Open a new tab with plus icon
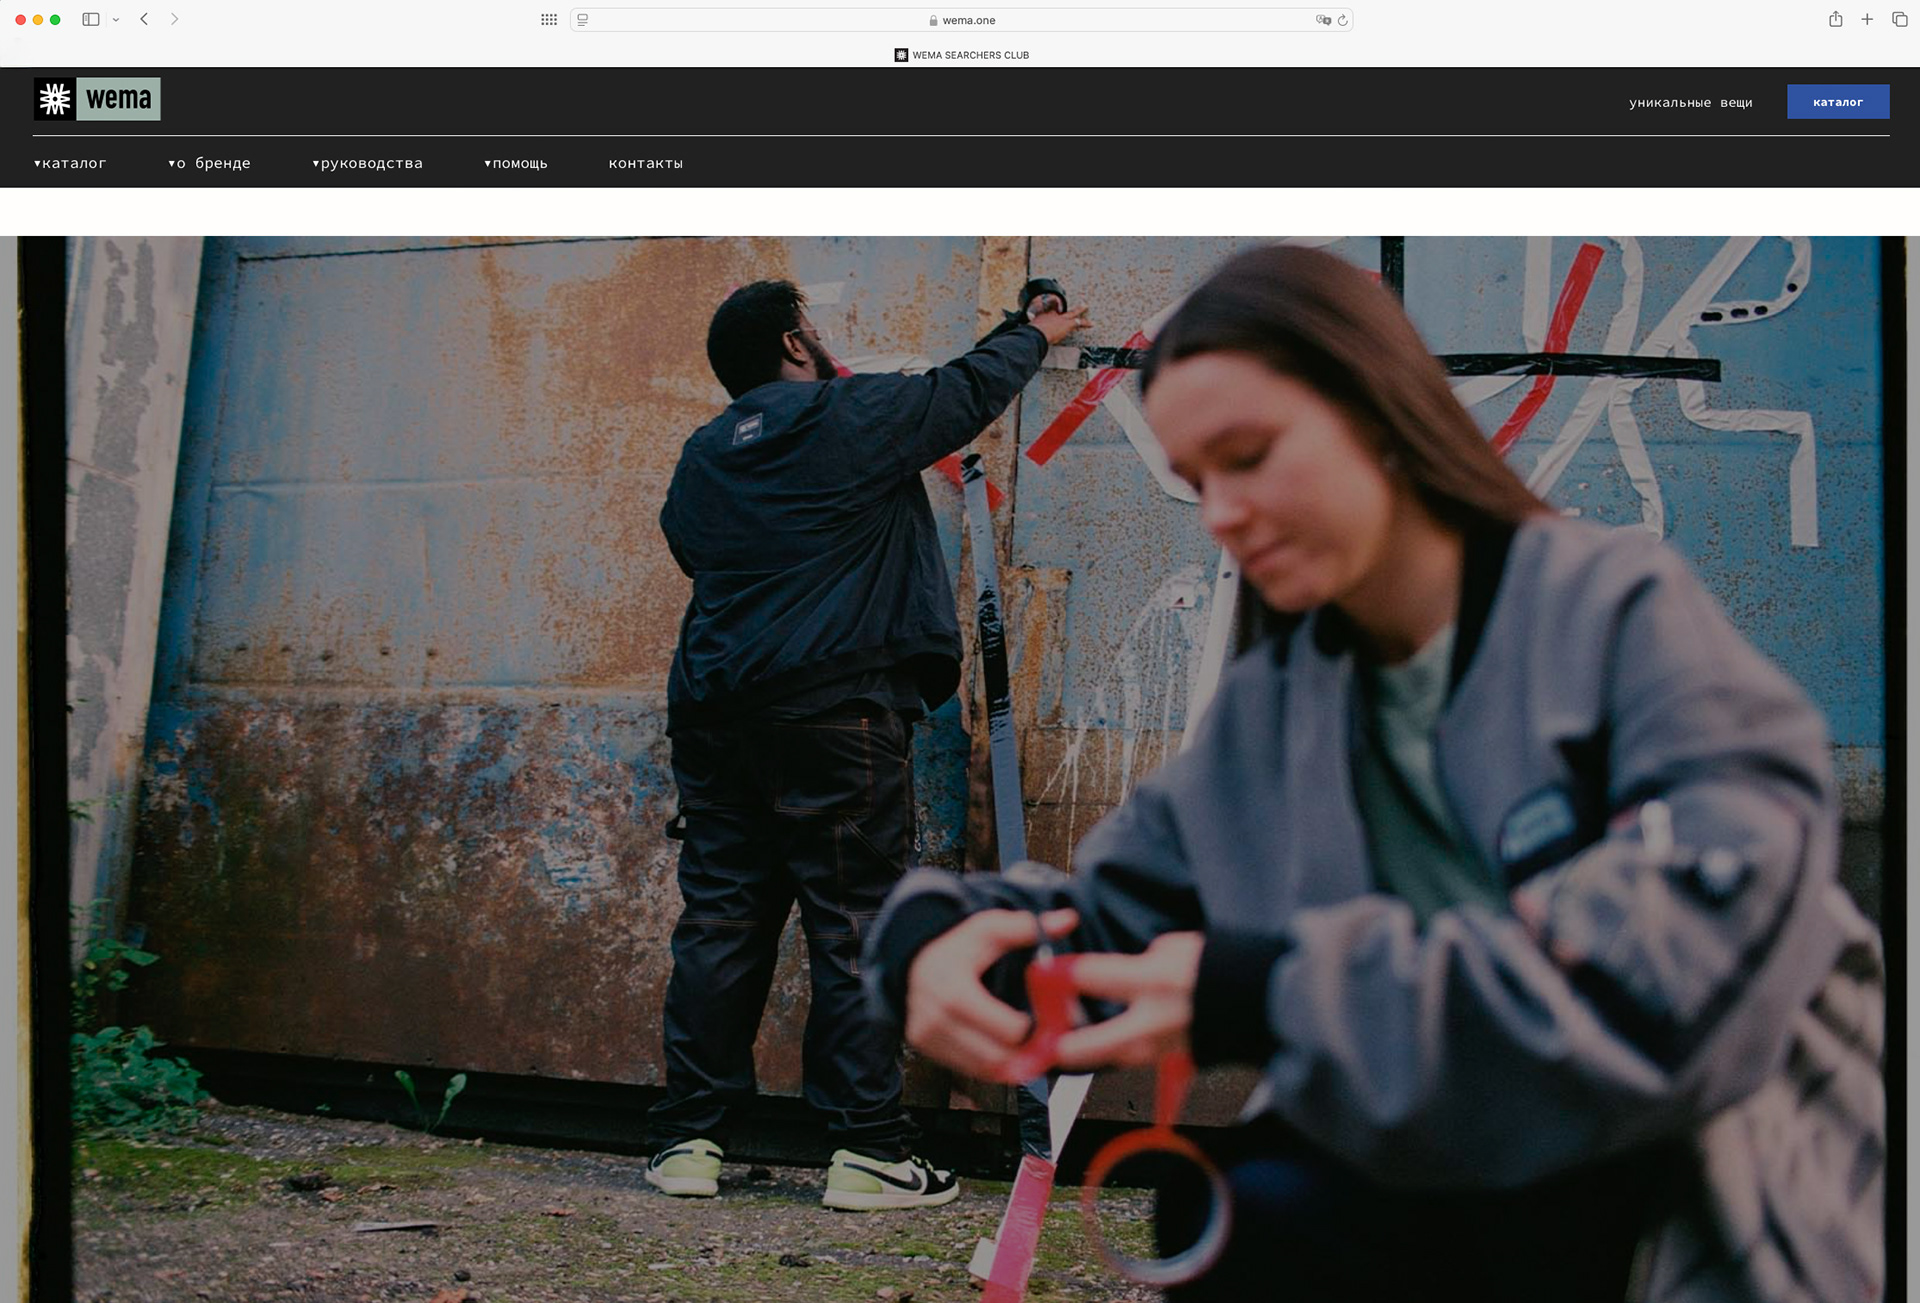This screenshot has height=1303, width=1920. pyautogui.click(x=1867, y=19)
